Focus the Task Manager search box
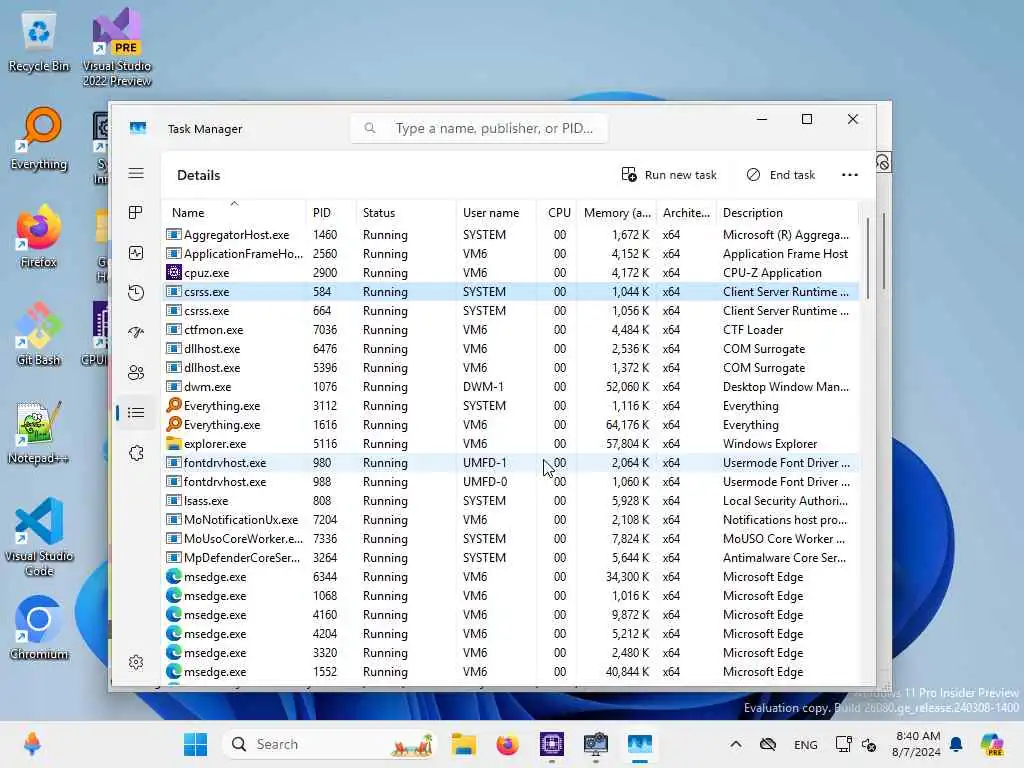 coord(479,128)
